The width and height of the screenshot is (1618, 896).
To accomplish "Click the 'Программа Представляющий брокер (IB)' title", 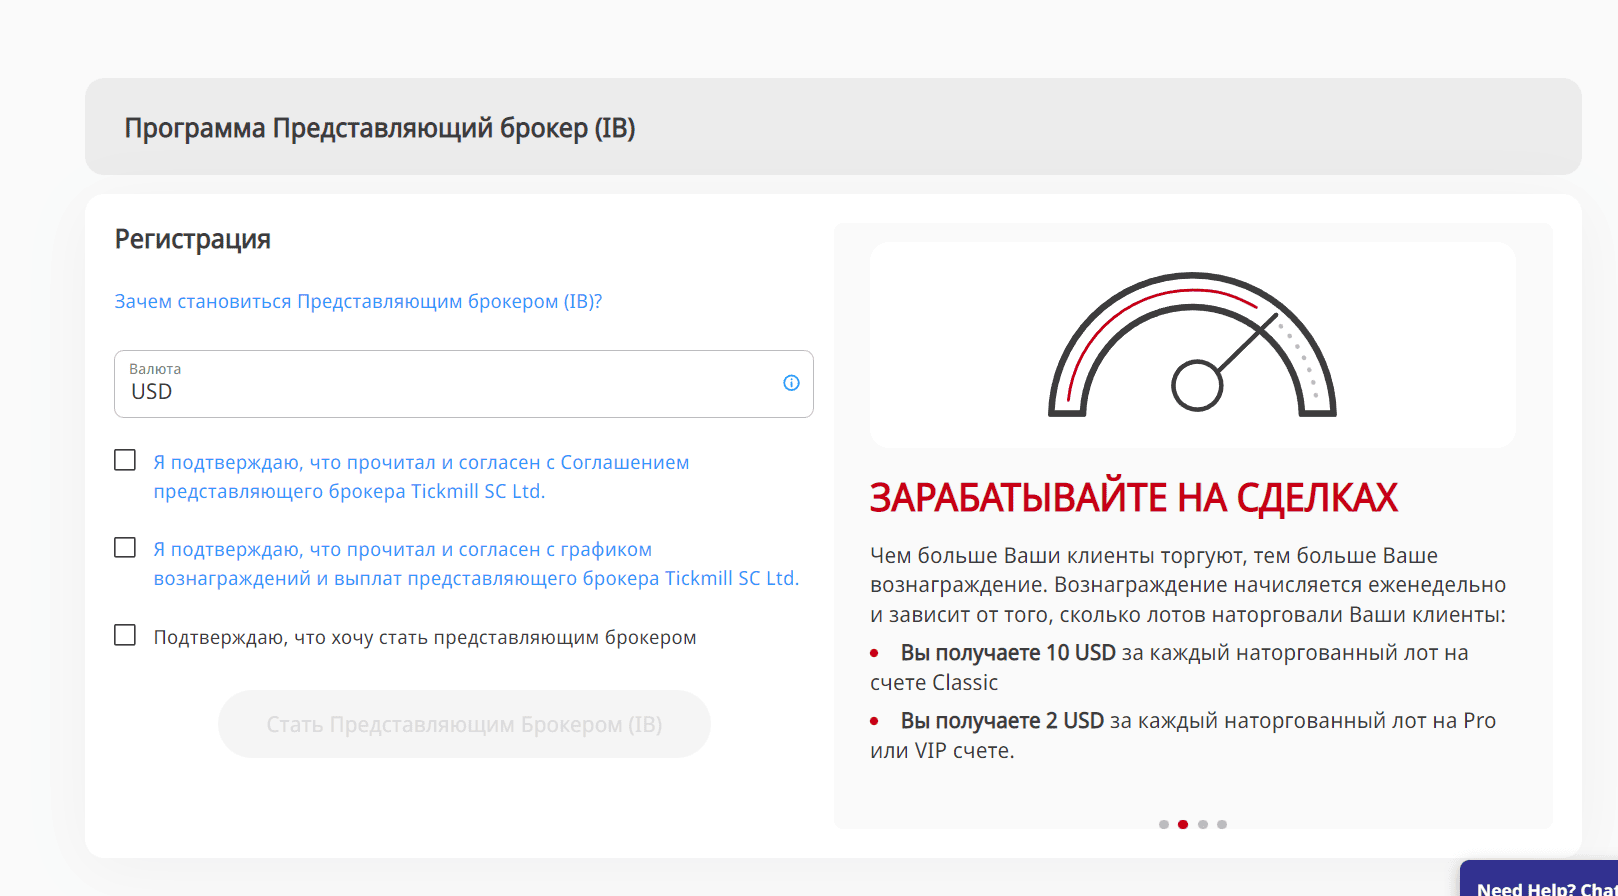I will [x=380, y=128].
